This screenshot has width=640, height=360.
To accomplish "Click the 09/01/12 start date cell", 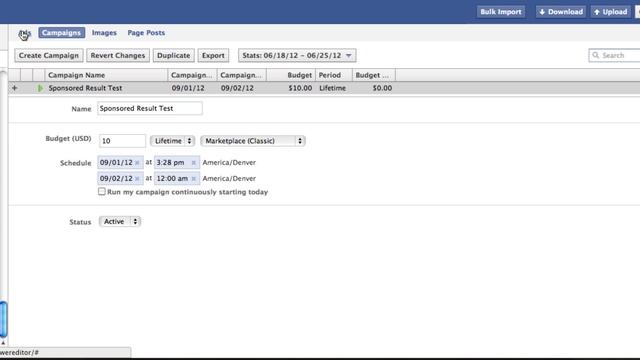I will pos(188,88).
